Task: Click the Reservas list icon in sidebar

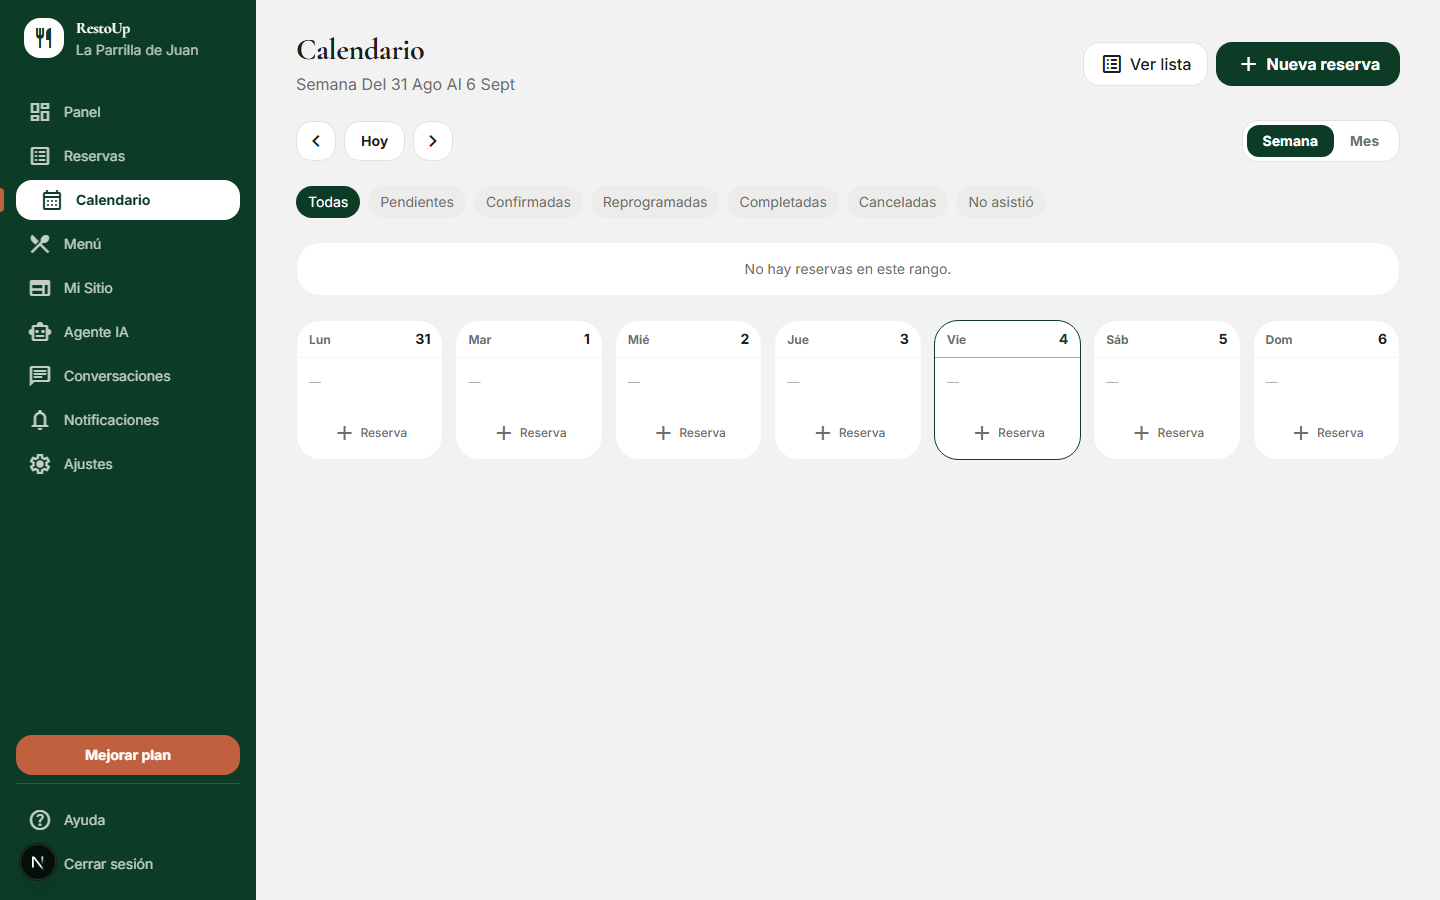Action: 40,156
